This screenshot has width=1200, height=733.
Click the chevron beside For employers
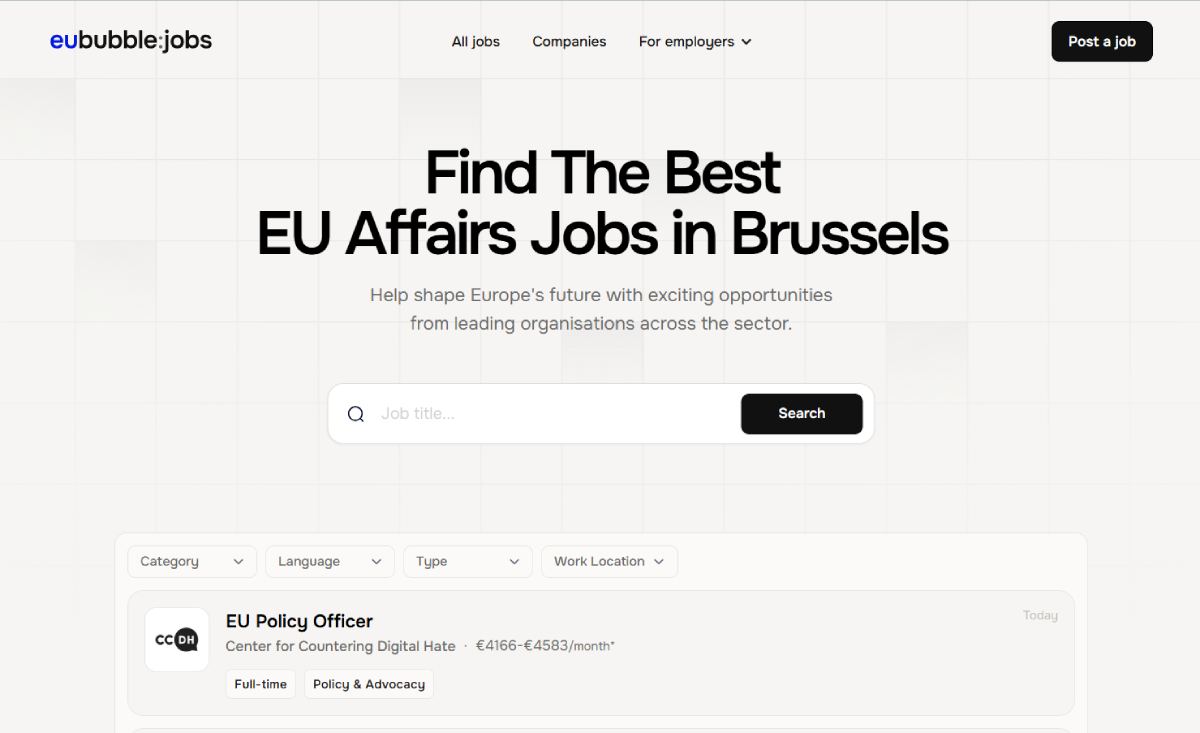(x=746, y=42)
